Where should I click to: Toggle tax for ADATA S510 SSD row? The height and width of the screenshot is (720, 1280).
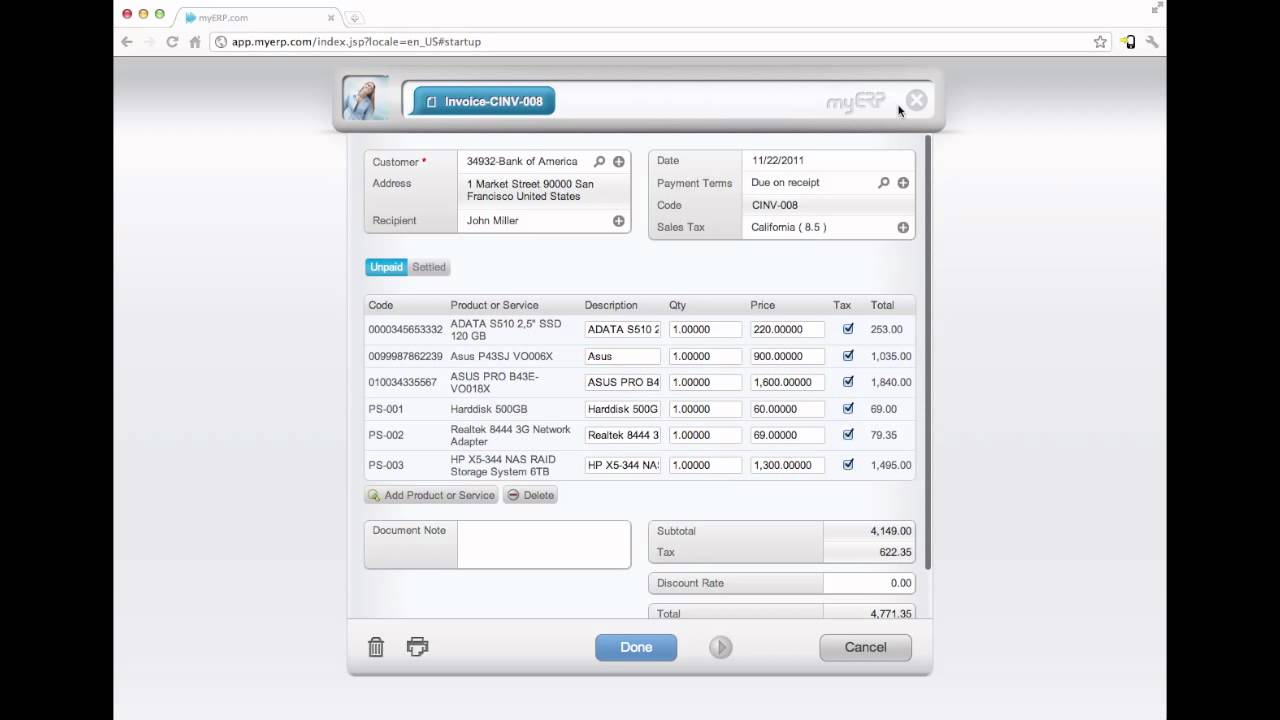[848, 329]
